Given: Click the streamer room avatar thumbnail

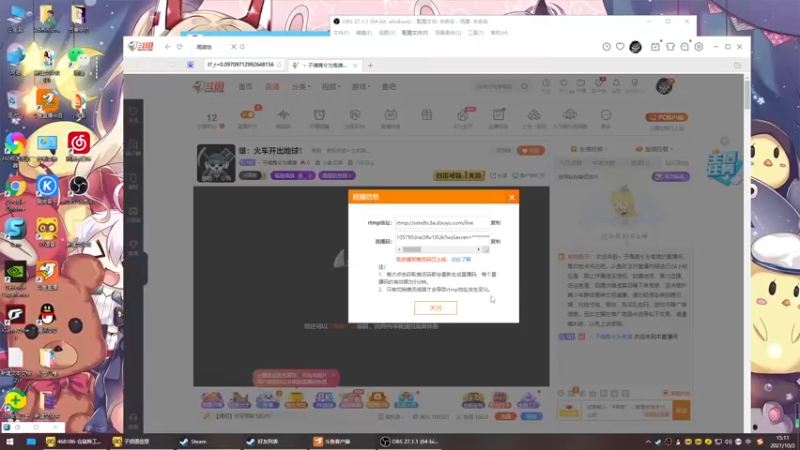Looking at the screenshot, I should click(x=216, y=163).
